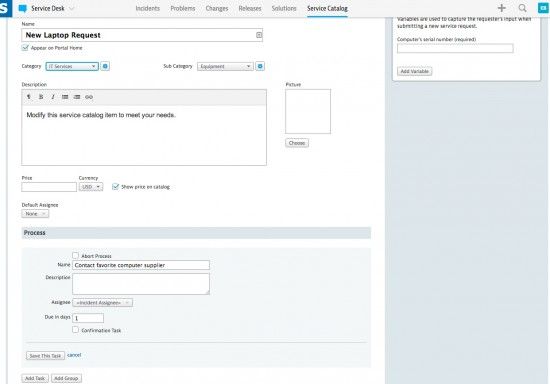The width and height of the screenshot is (550, 384).
Task: Click the Computer's serial number field
Action: pos(455,48)
